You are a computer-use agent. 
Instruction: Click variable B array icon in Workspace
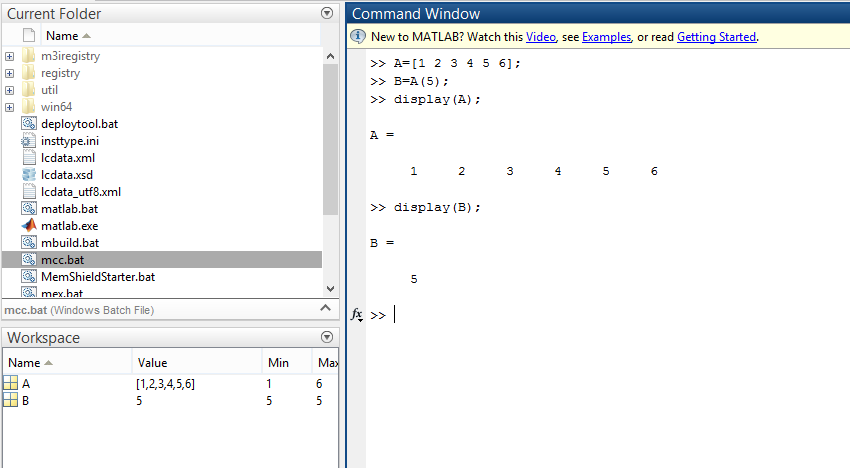(10, 400)
